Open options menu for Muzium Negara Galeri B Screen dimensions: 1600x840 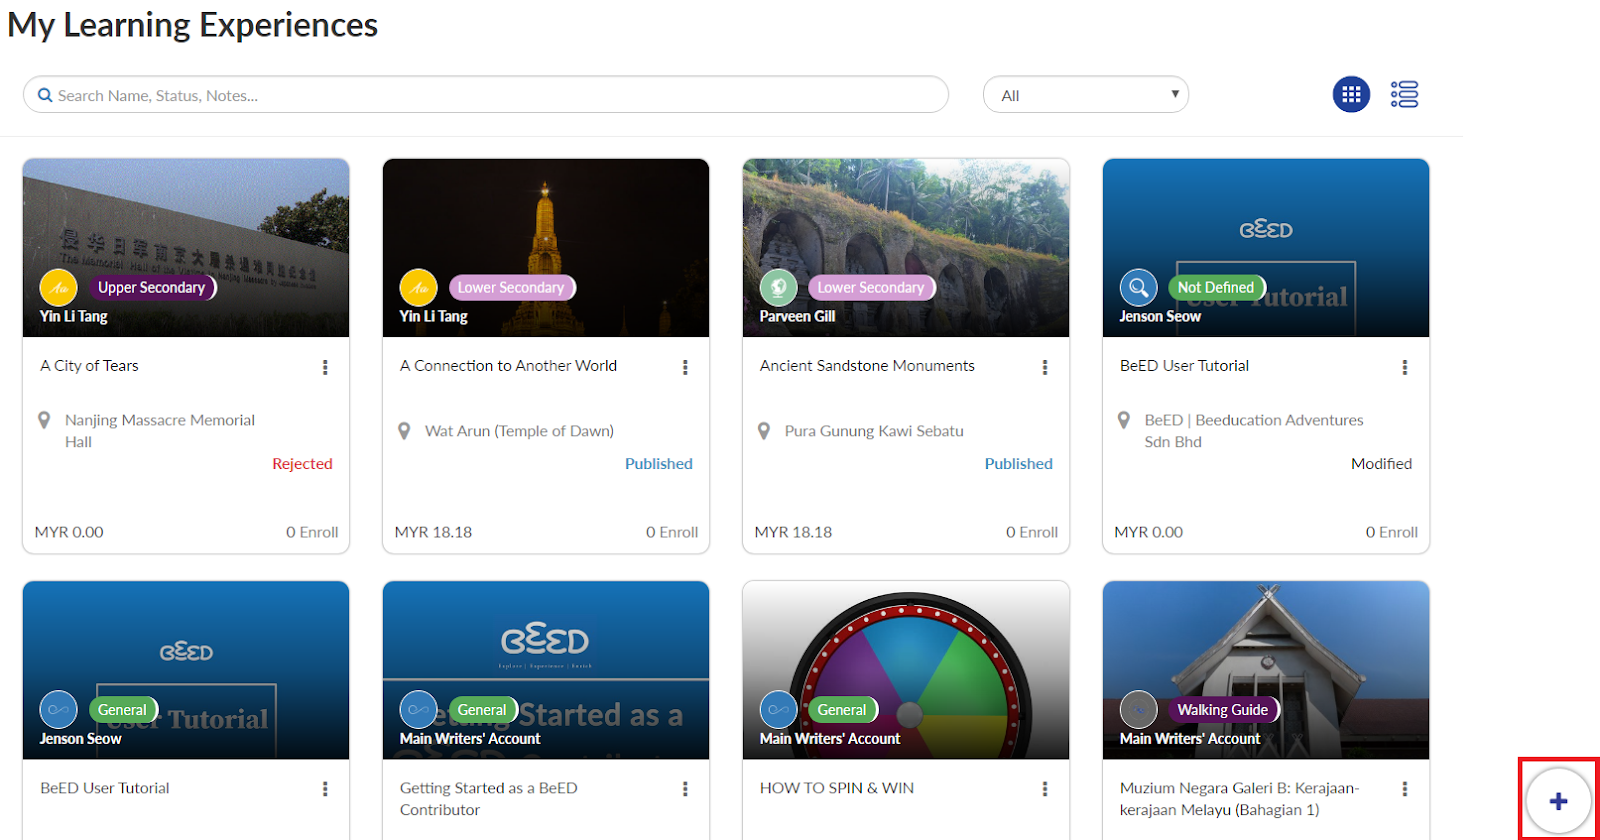coord(1405,789)
